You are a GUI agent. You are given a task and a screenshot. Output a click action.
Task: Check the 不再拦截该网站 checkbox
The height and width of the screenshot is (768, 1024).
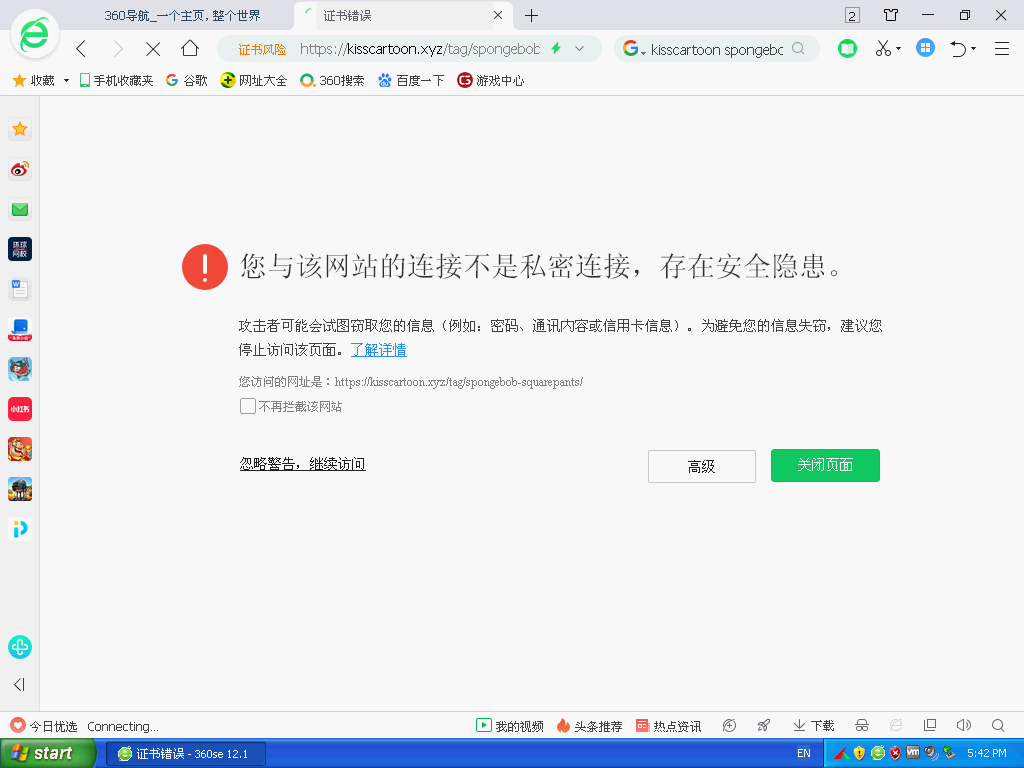[x=247, y=406]
